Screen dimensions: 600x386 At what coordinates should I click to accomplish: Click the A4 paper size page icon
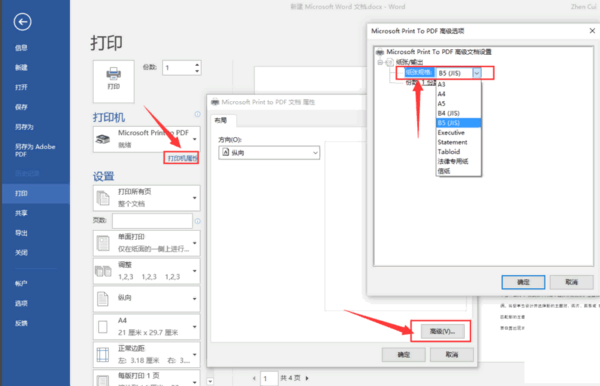point(103,327)
